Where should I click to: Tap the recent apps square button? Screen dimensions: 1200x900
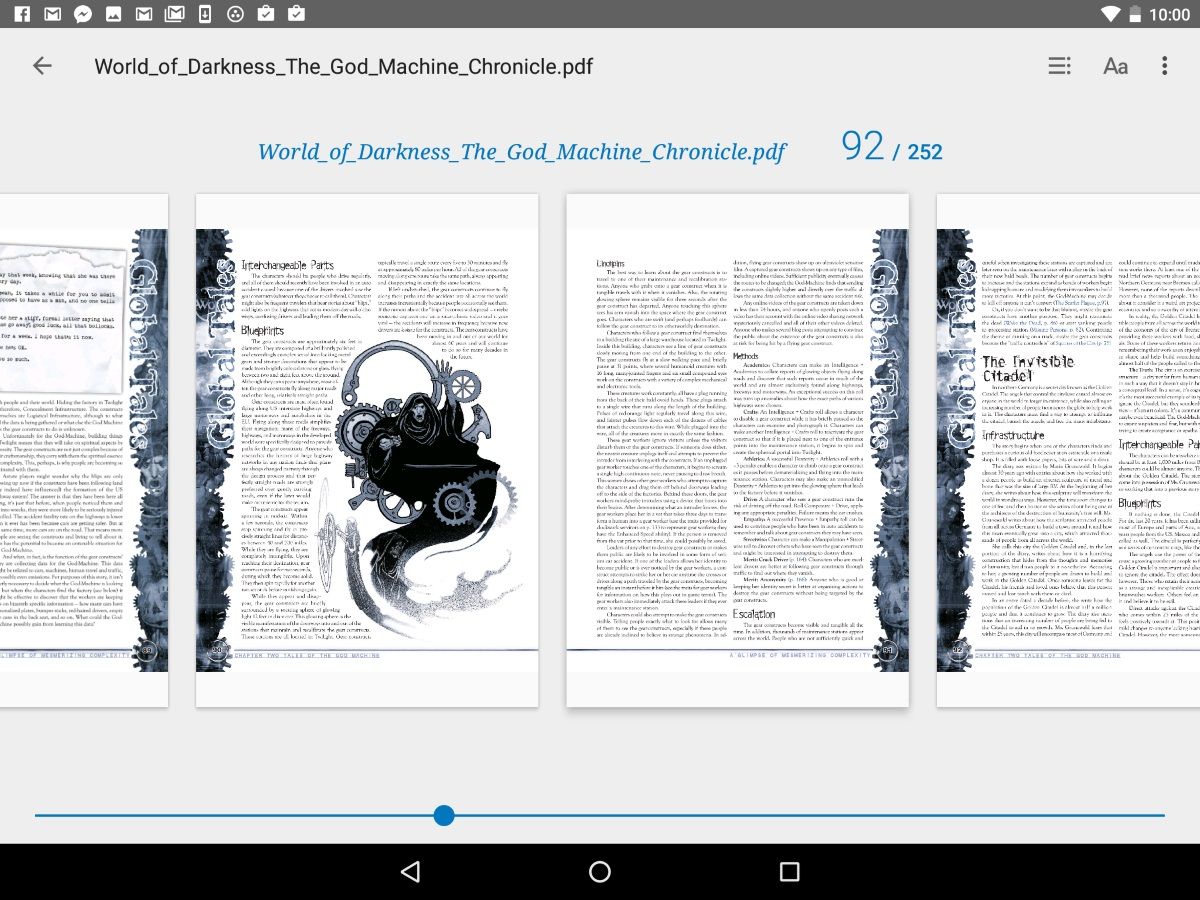point(788,871)
